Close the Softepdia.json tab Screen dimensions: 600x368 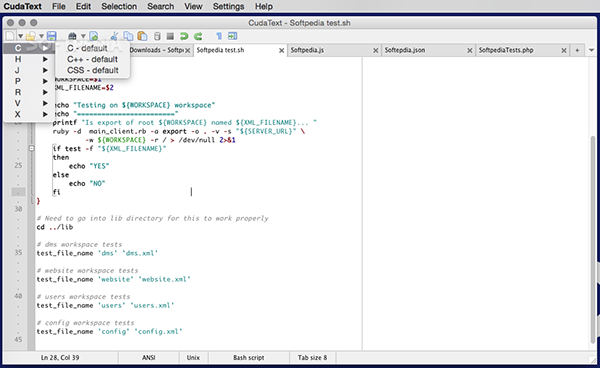pos(470,50)
